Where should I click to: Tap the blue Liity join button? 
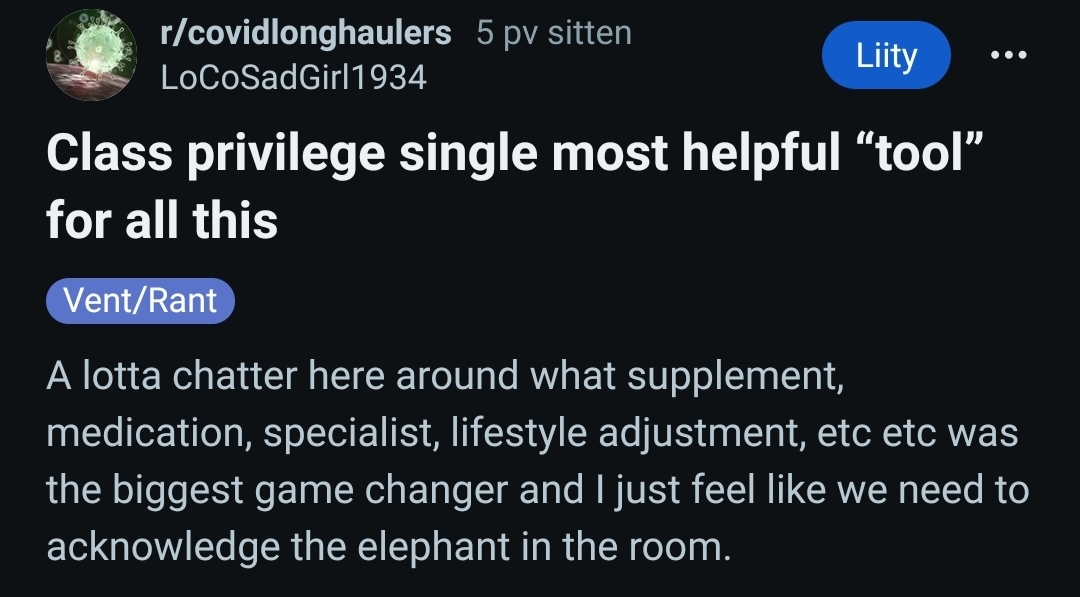pyautogui.click(x=885, y=56)
